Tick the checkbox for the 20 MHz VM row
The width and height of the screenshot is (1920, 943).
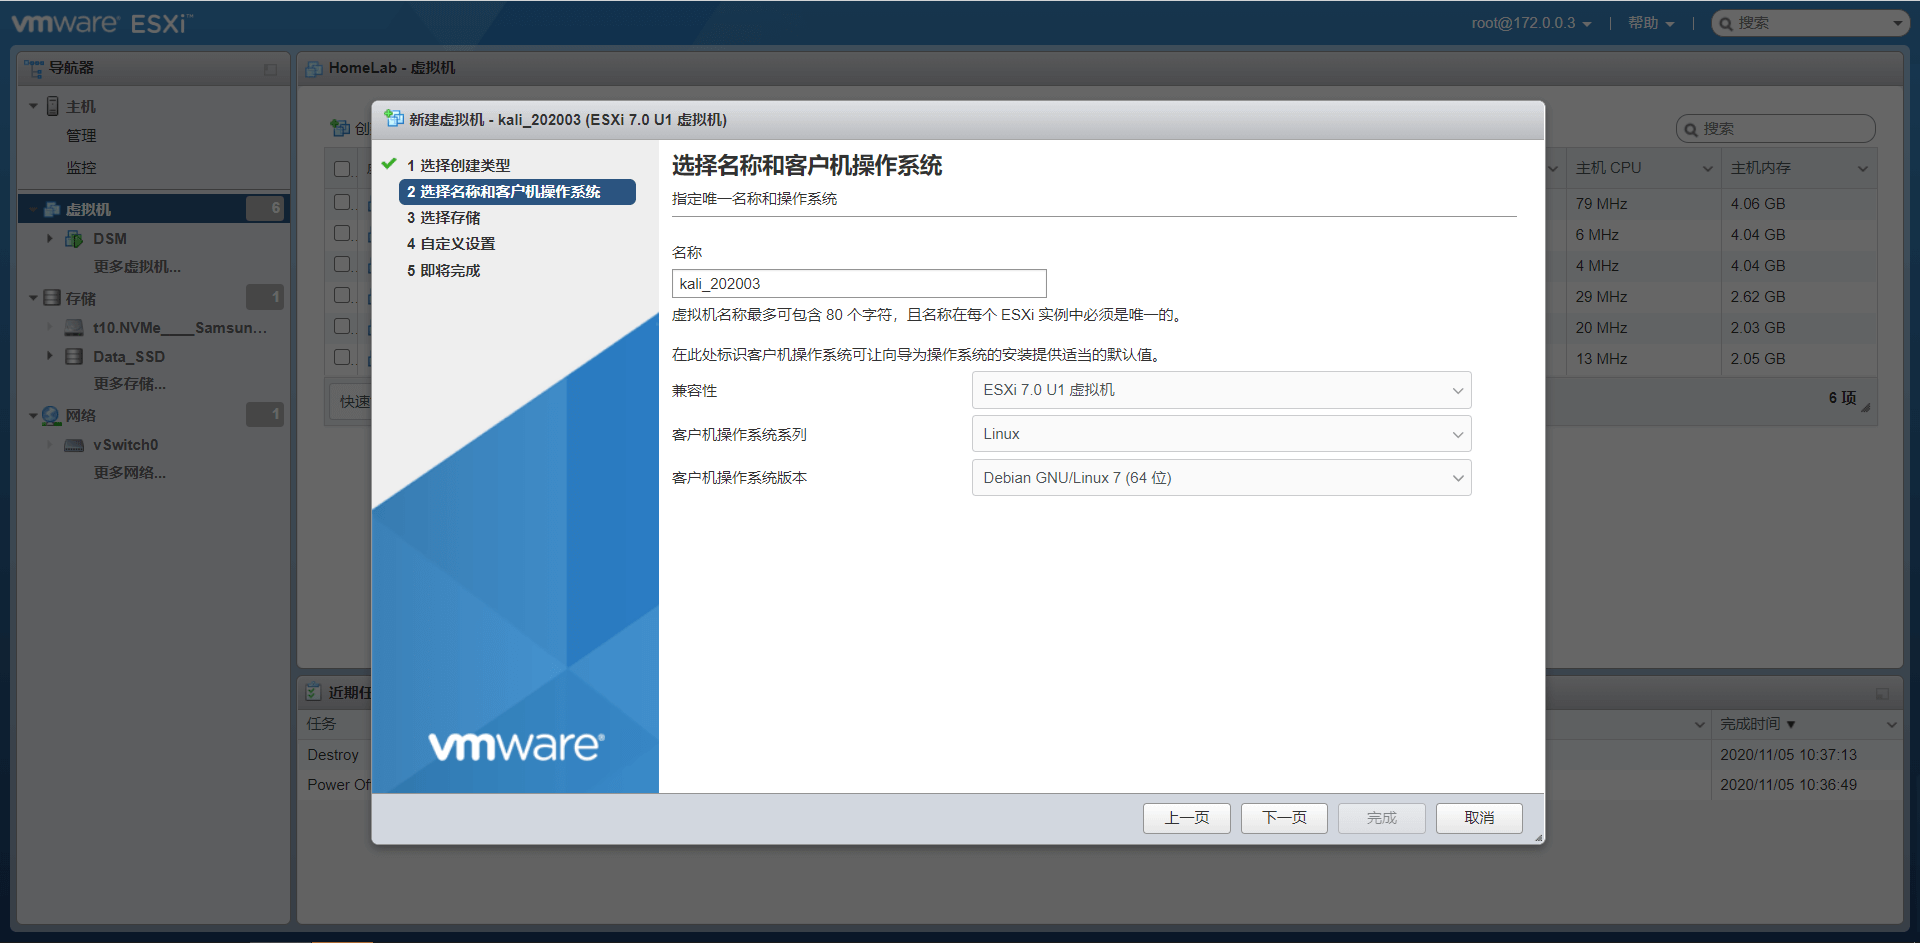click(x=342, y=326)
